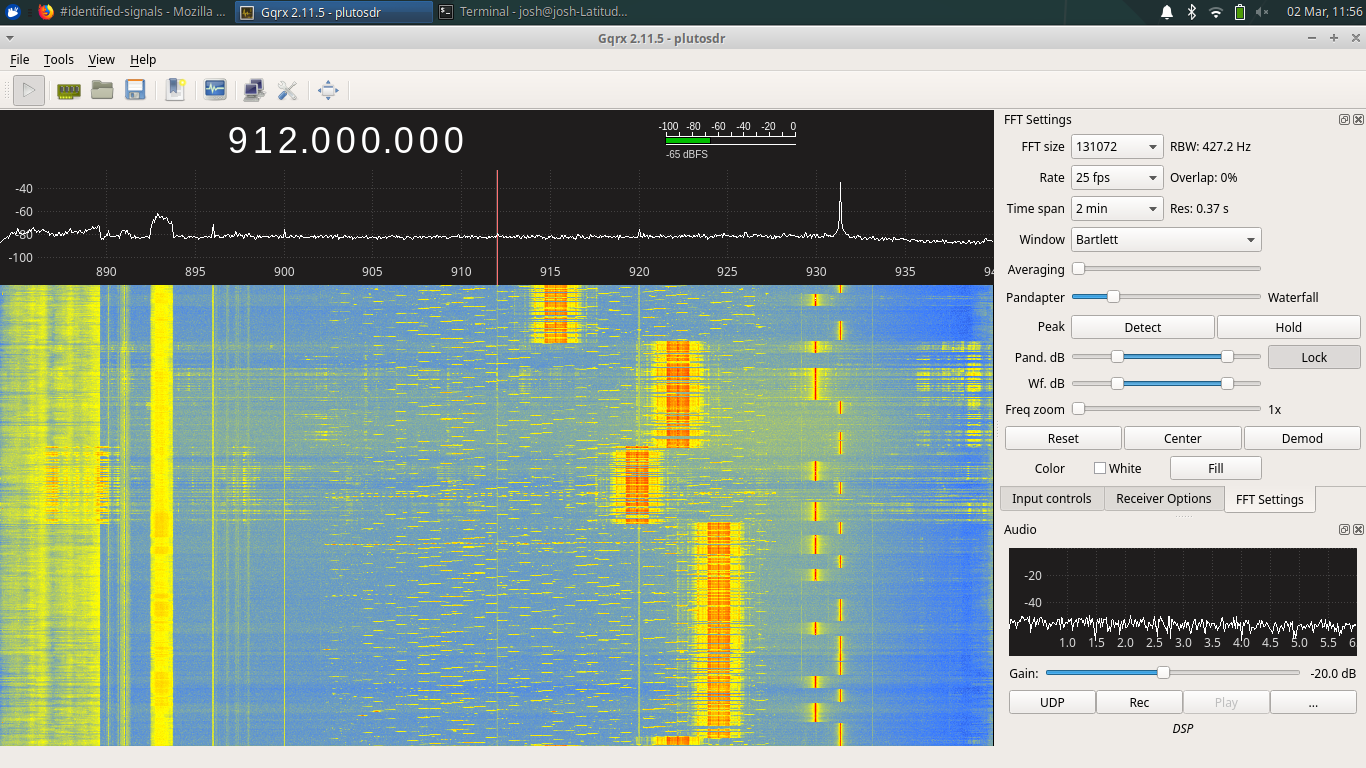This screenshot has width=1366, height=768.
Task: Click the Res: 0.37 s label
Action: point(1199,209)
